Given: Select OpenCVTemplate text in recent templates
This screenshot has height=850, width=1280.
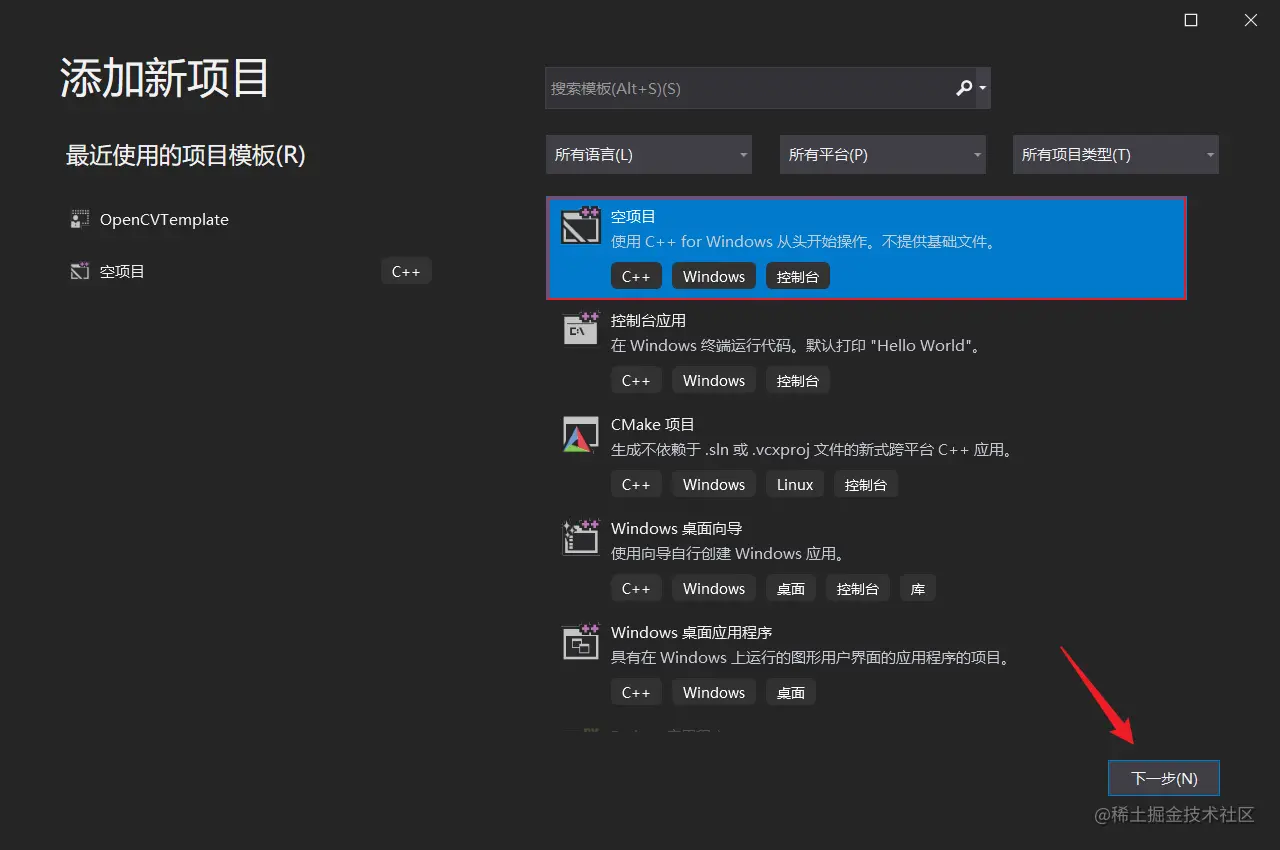Looking at the screenshot, I should pyautogui.click(x=164, y=219).
